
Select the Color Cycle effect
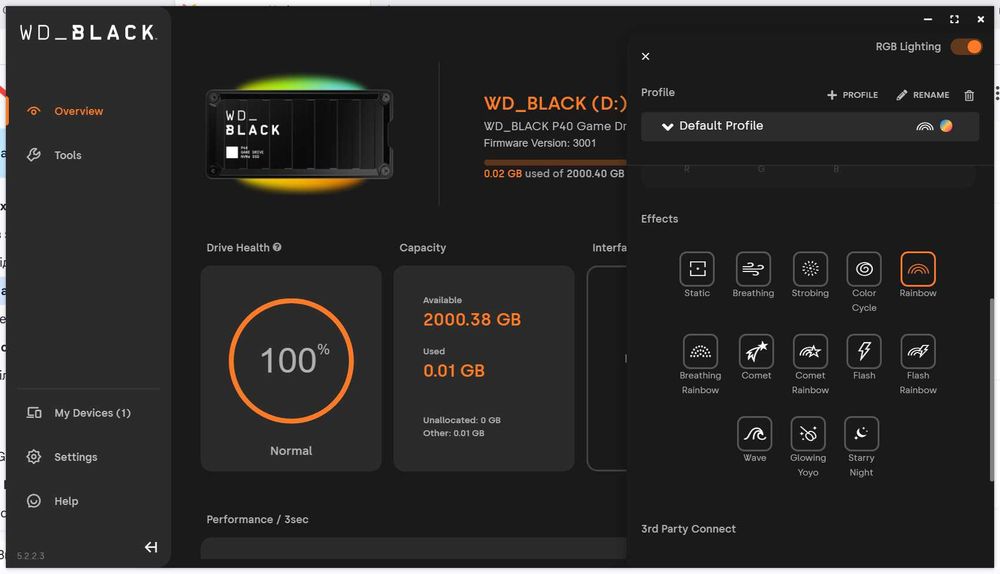click(x=864, y=269)
